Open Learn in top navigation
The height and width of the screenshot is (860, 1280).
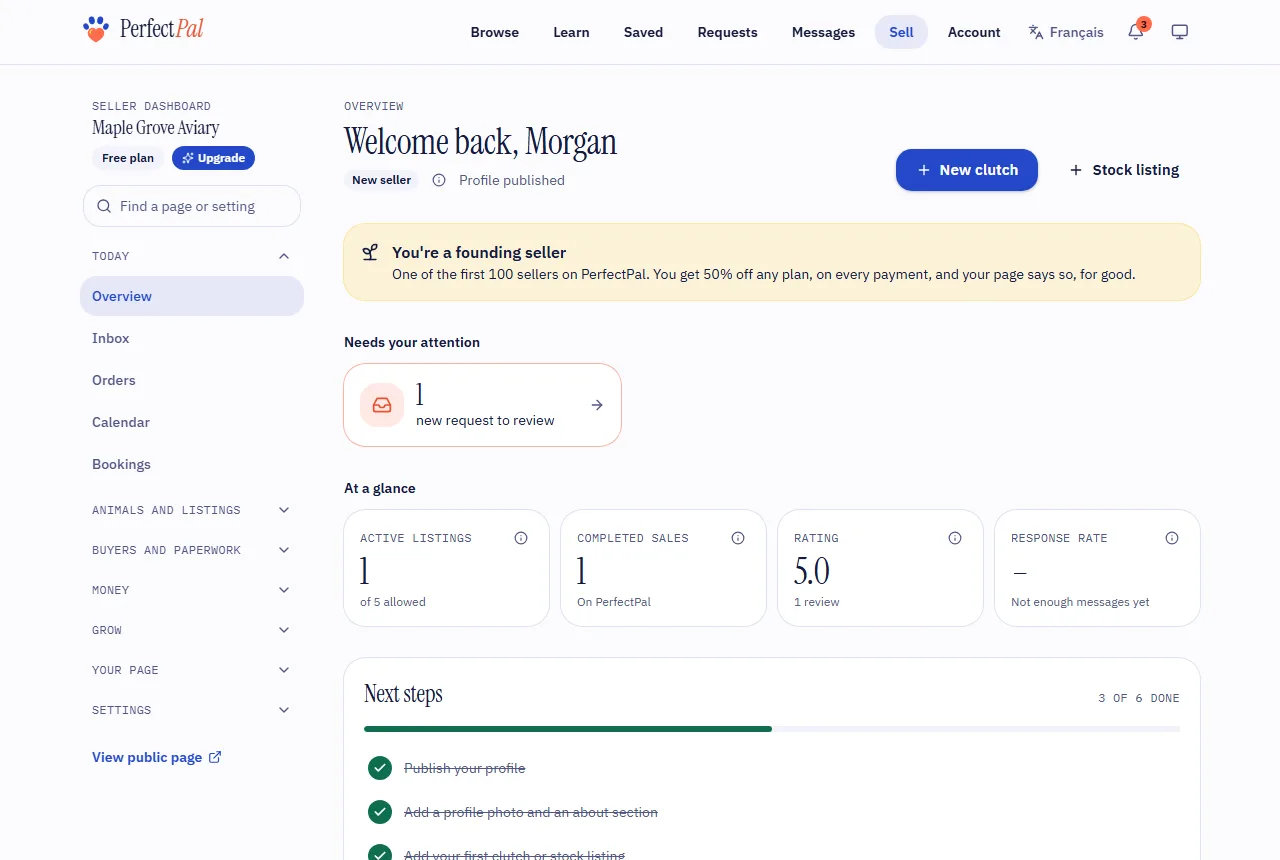571,32
